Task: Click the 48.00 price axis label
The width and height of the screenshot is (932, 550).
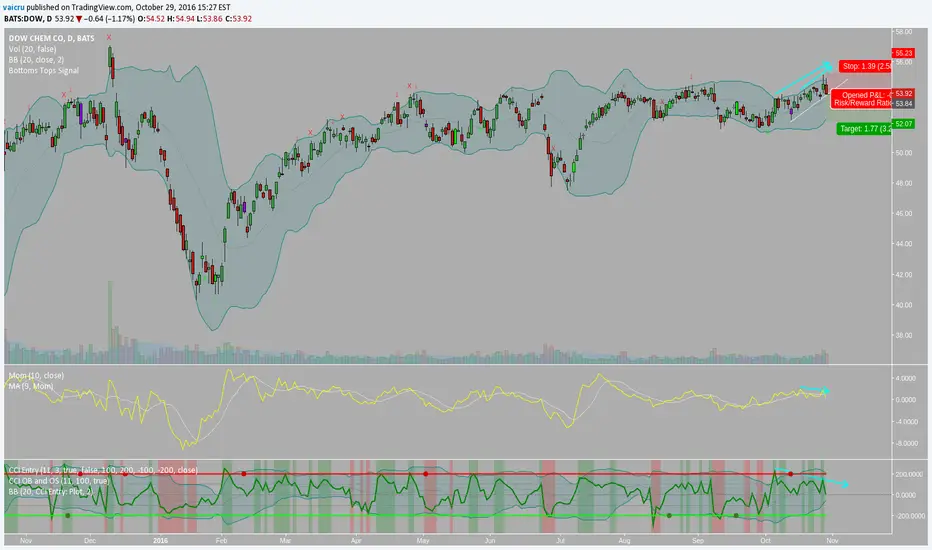Action: 903,183
